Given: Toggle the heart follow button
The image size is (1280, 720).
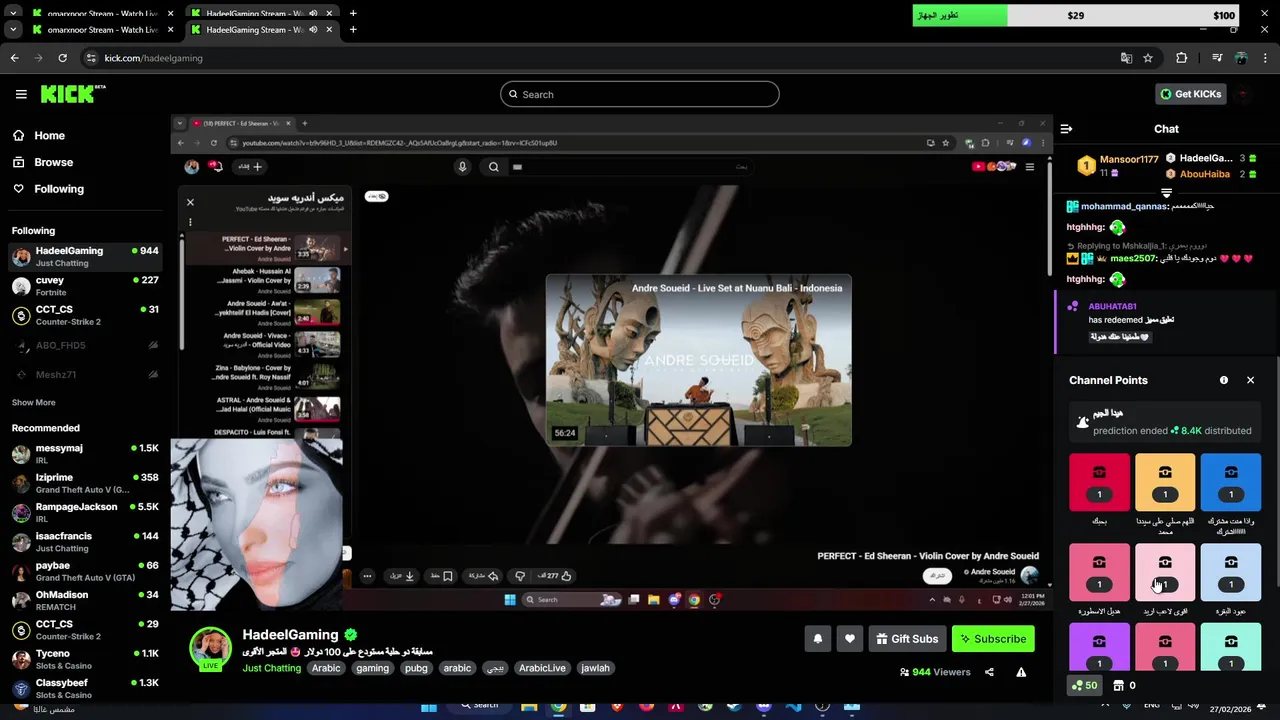Looking at the screenshot, I should [x=850, y=639].
